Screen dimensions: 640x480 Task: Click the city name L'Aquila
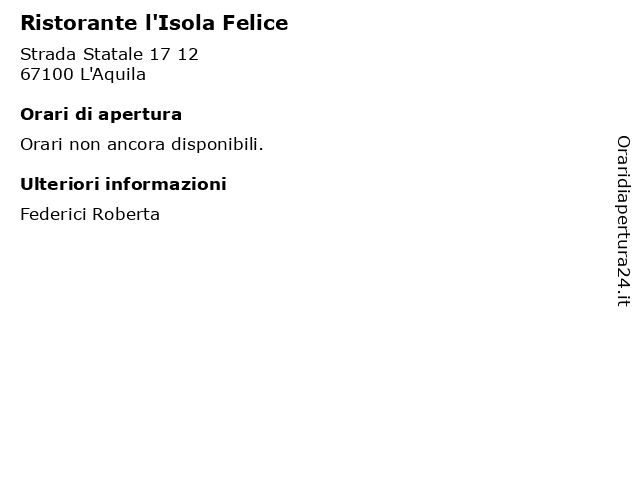(x=113, y=74)
